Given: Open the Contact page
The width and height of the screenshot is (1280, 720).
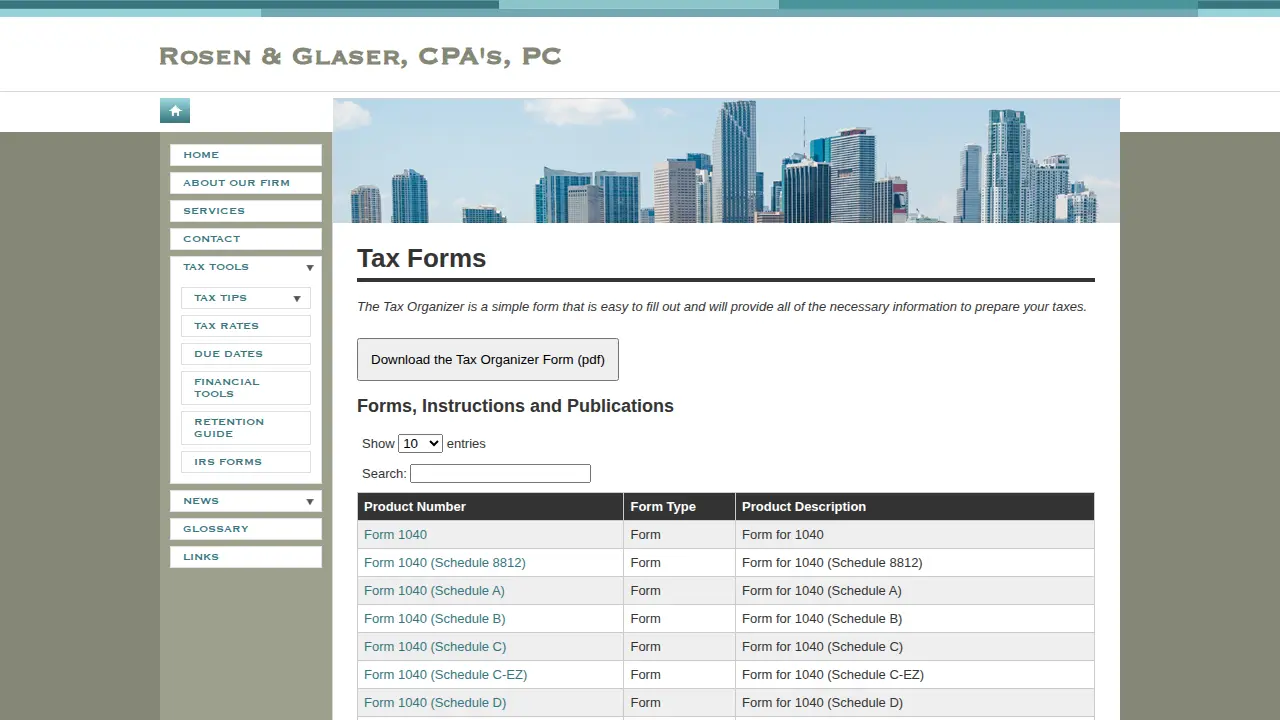Looking at the screenshot, I should click(x=246, y=239).
